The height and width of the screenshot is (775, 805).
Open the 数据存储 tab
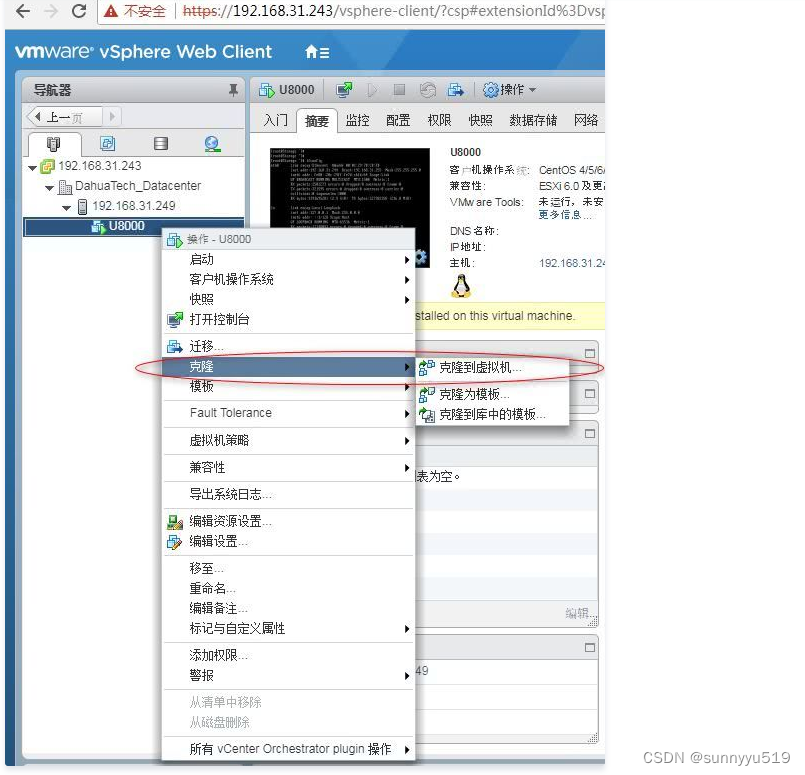533,121
